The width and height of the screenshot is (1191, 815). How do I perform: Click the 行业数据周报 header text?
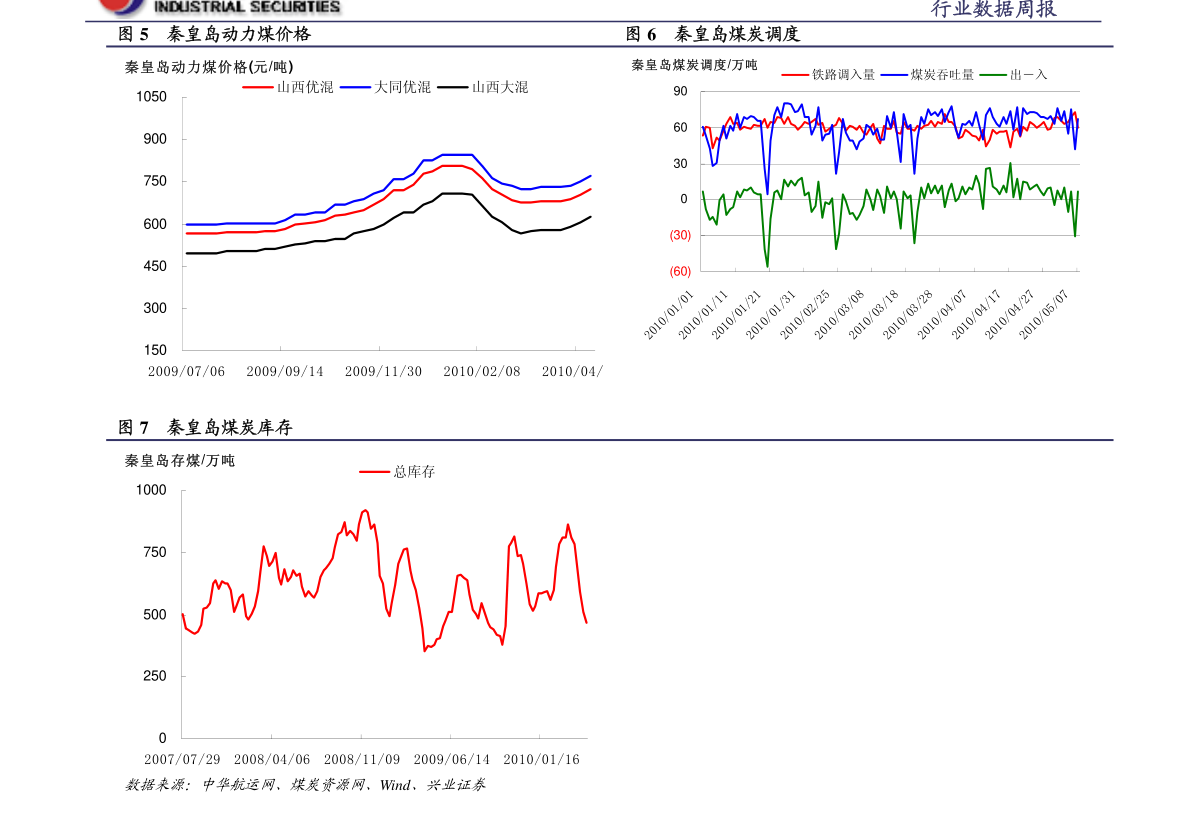tap(994, 9)
